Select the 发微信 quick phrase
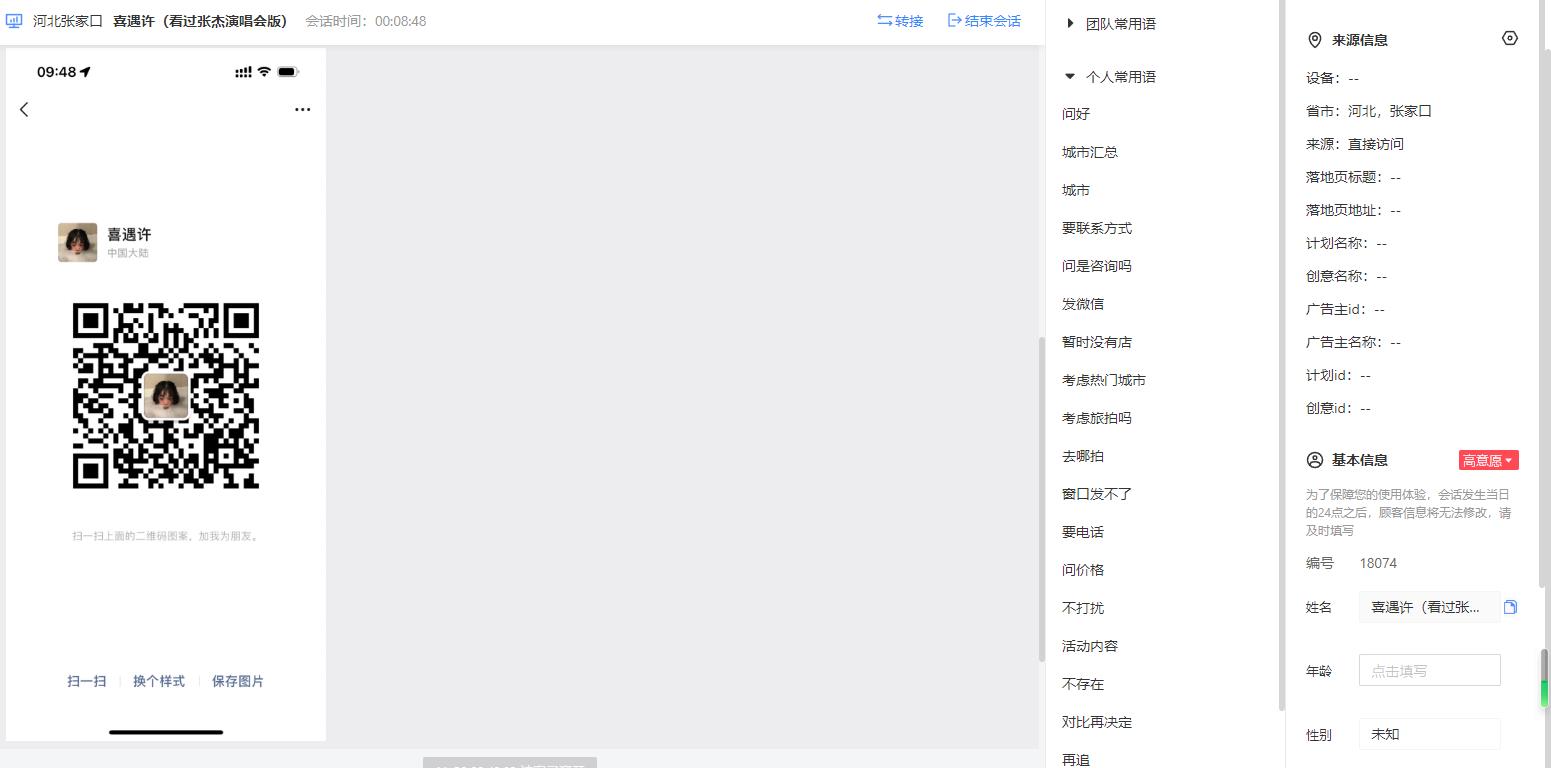Viewport: 1551px width, 768px height. coord(1083,304)
